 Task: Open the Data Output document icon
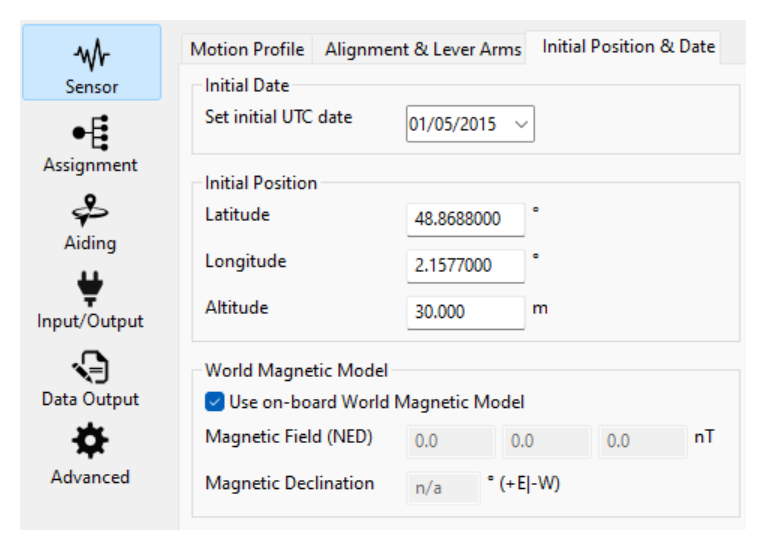pyautogui.click(x=90, y=367)
